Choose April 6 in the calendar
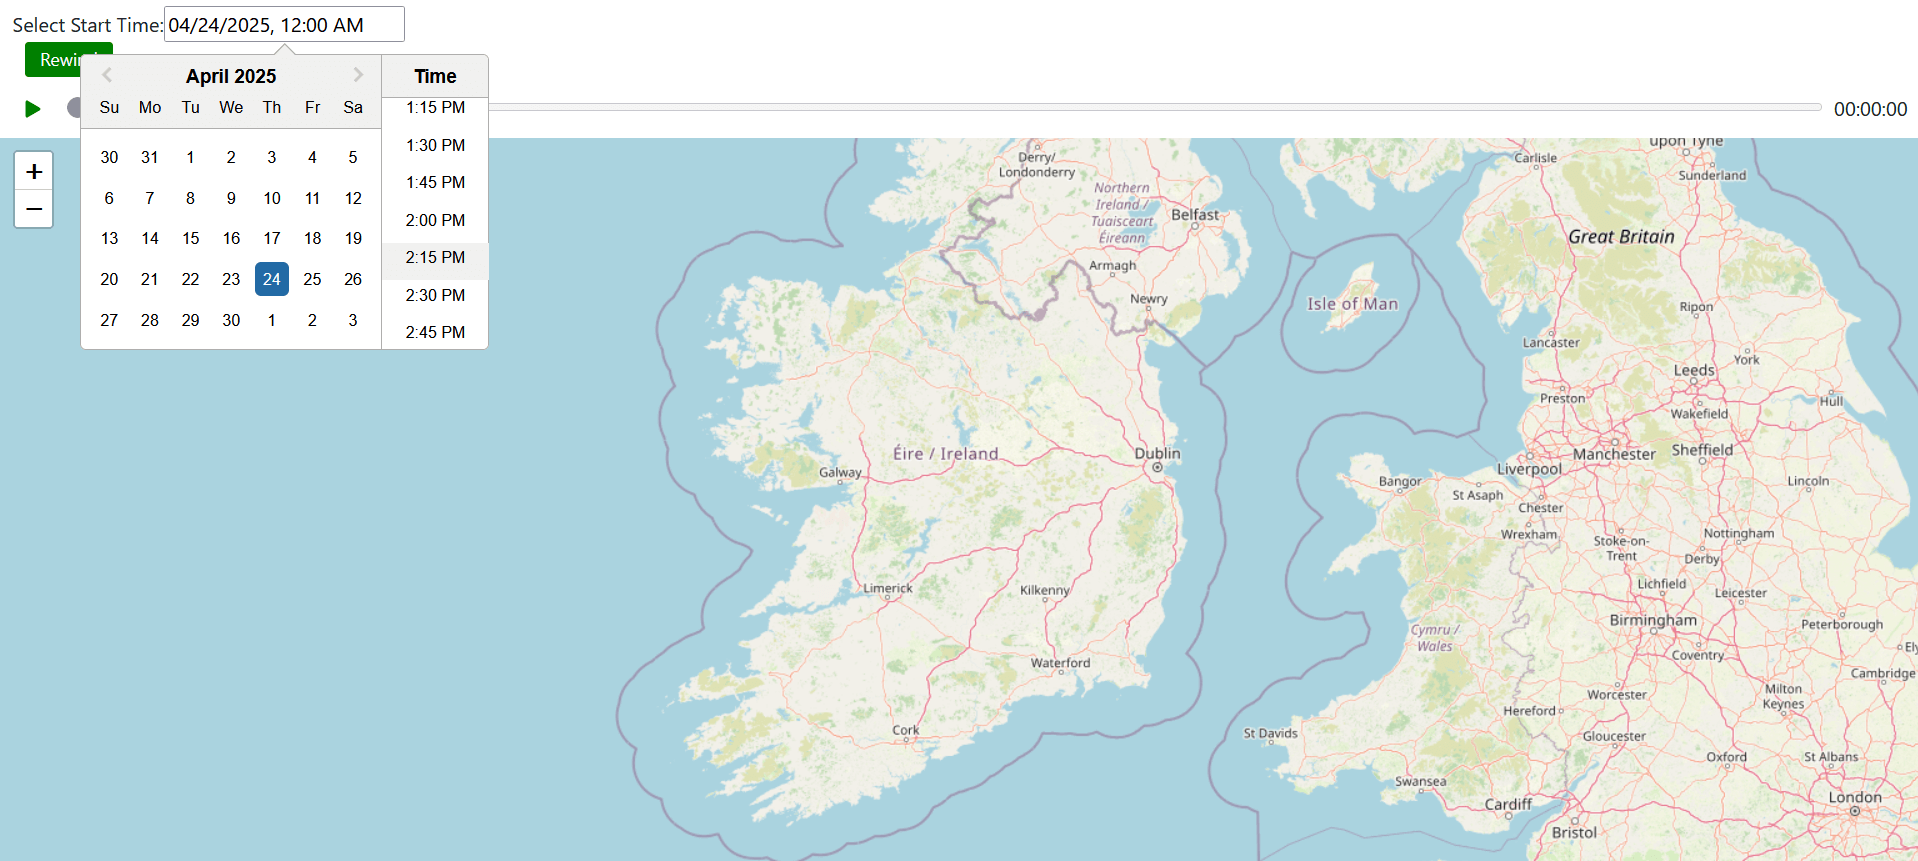Viewport: 1918px width, 861px height. tap(109, 198)
